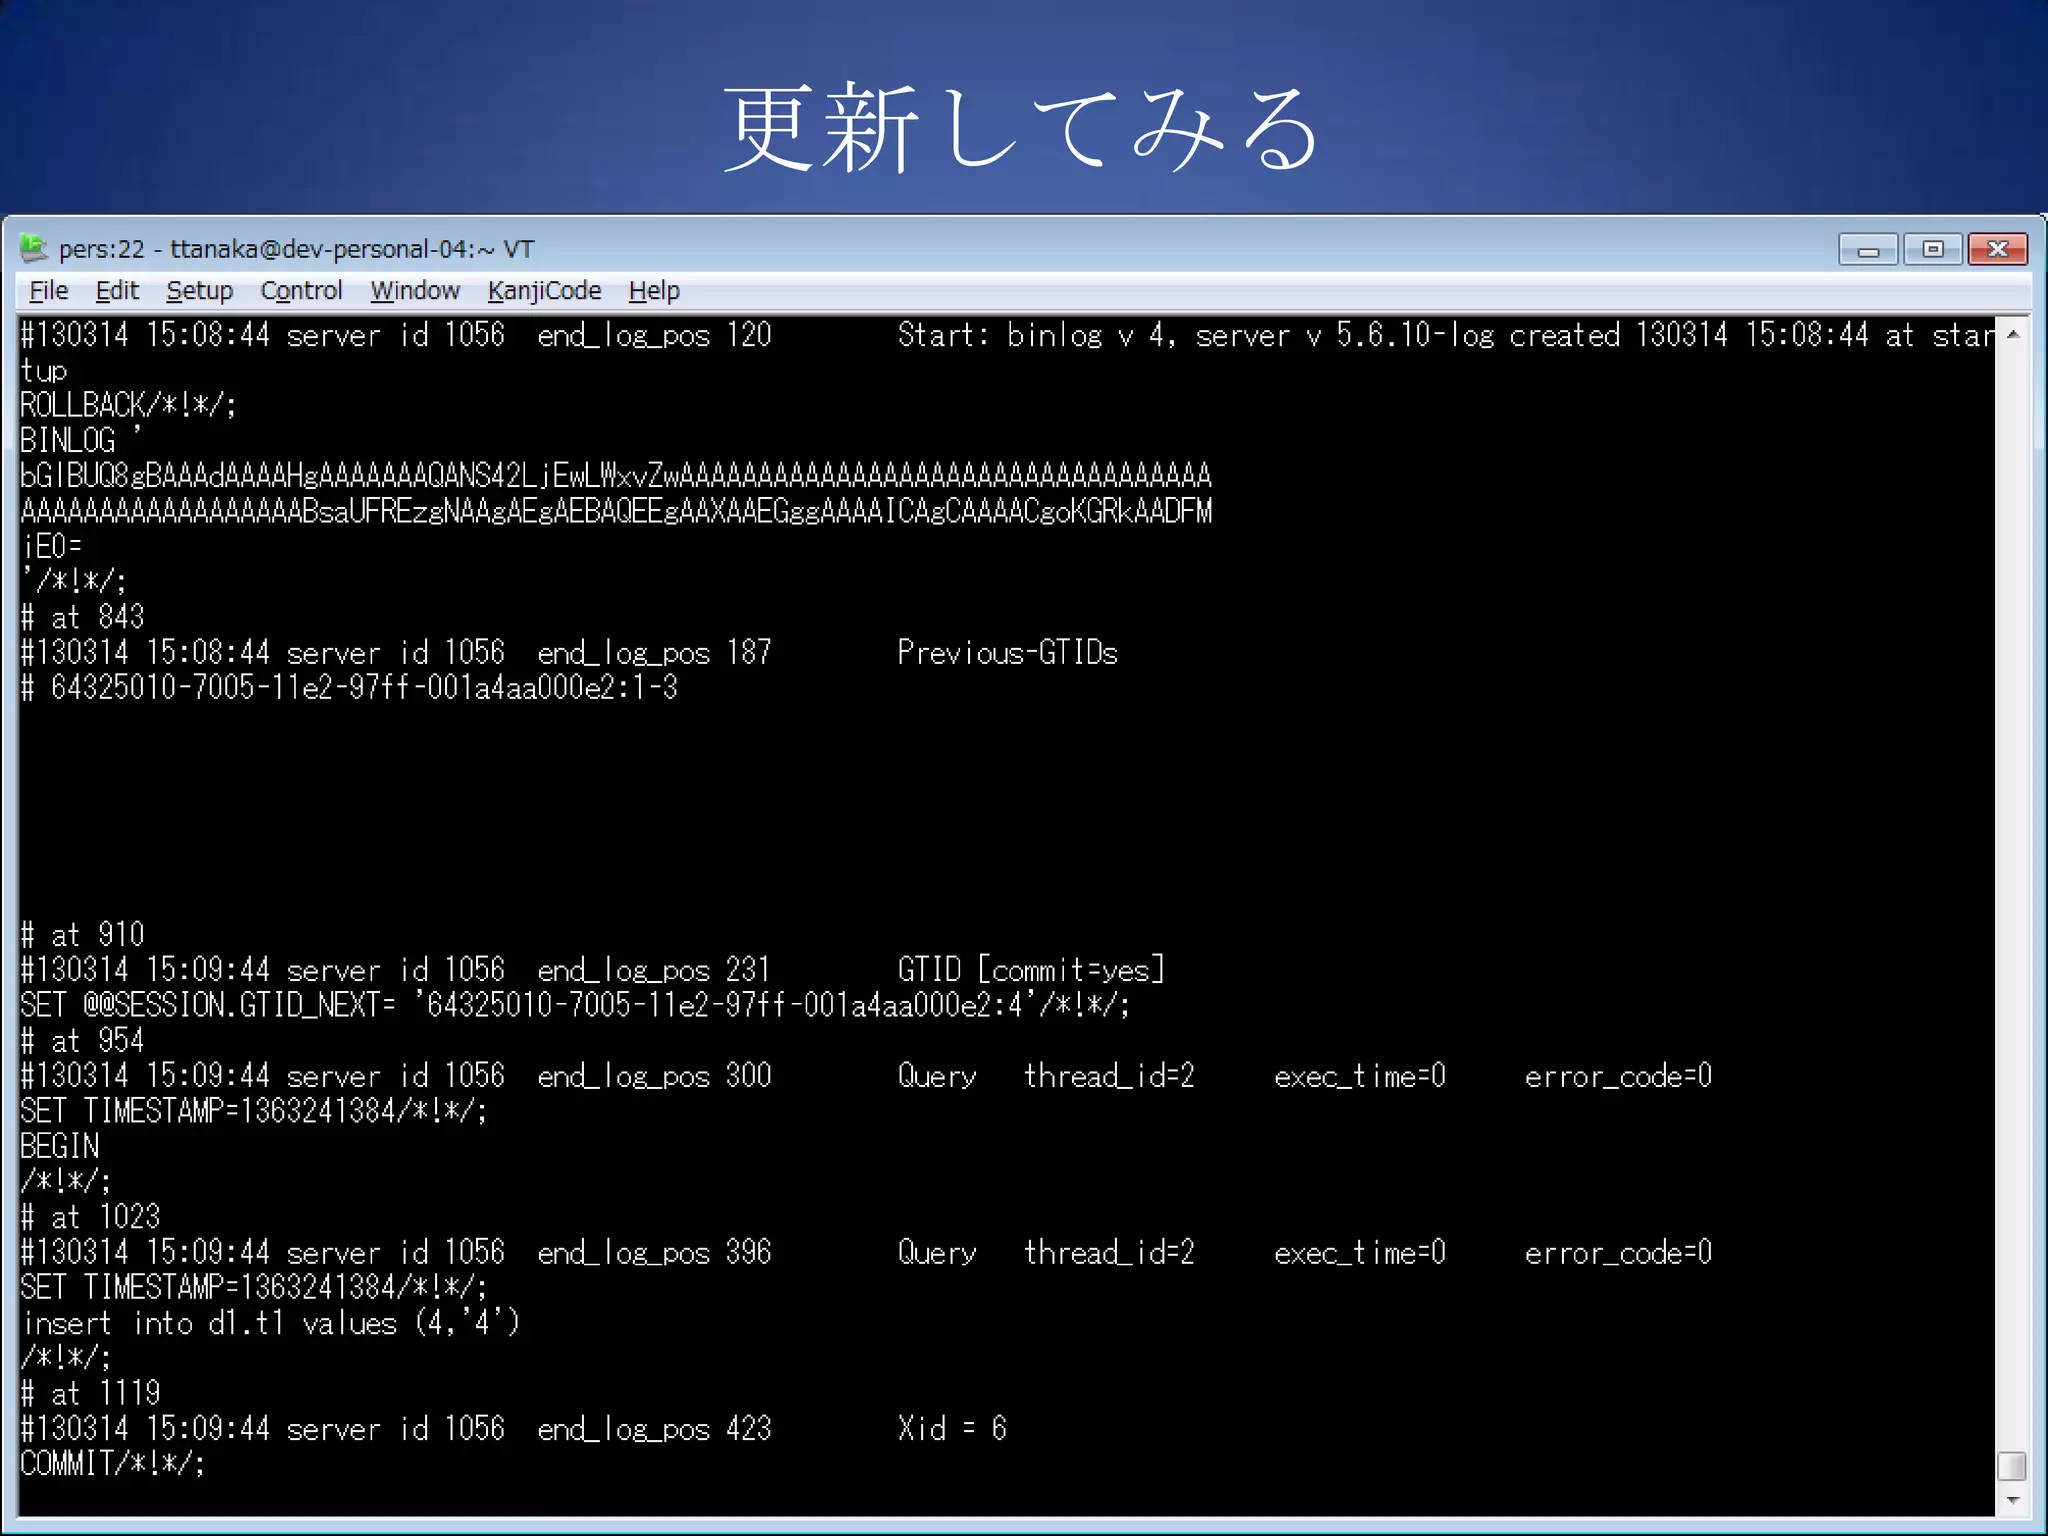Viewport: 2048px width, 1536px height.
Task: Click the insert into d1.t1 statement
Action: coord(270,1323)
